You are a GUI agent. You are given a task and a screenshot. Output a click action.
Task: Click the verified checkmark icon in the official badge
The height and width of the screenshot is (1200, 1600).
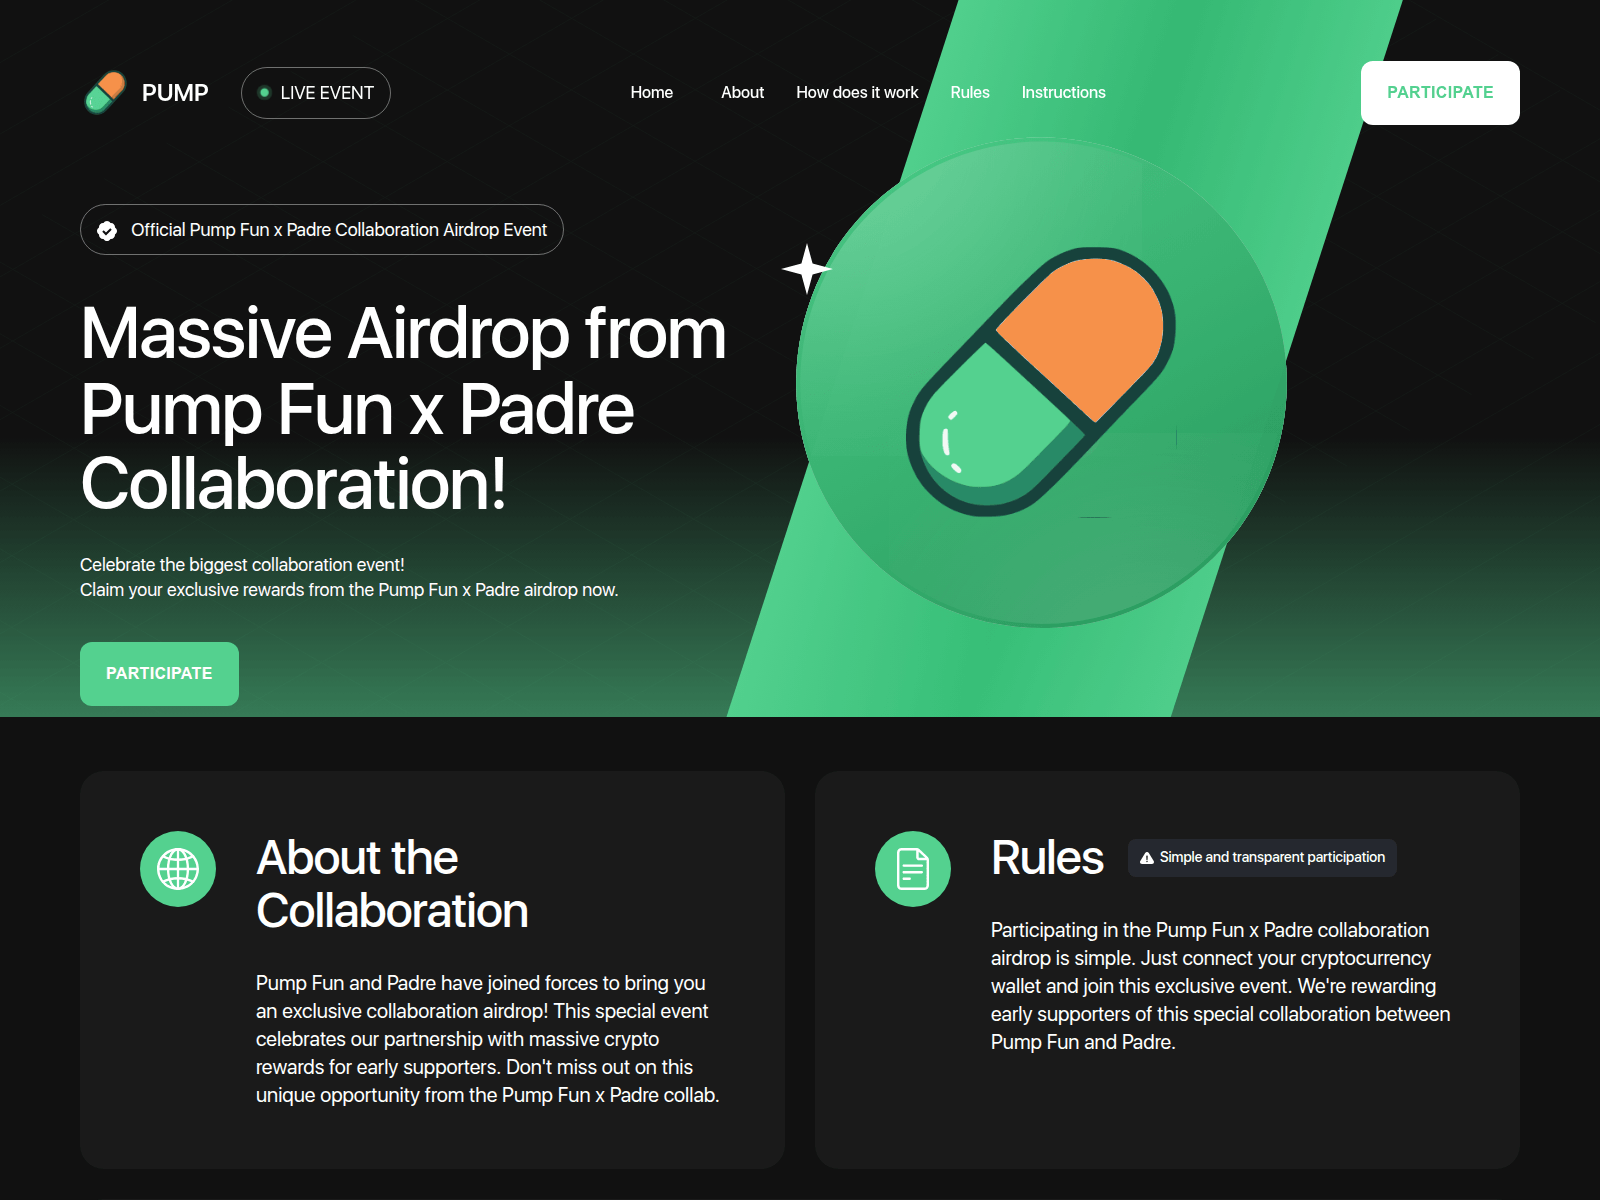107,231
